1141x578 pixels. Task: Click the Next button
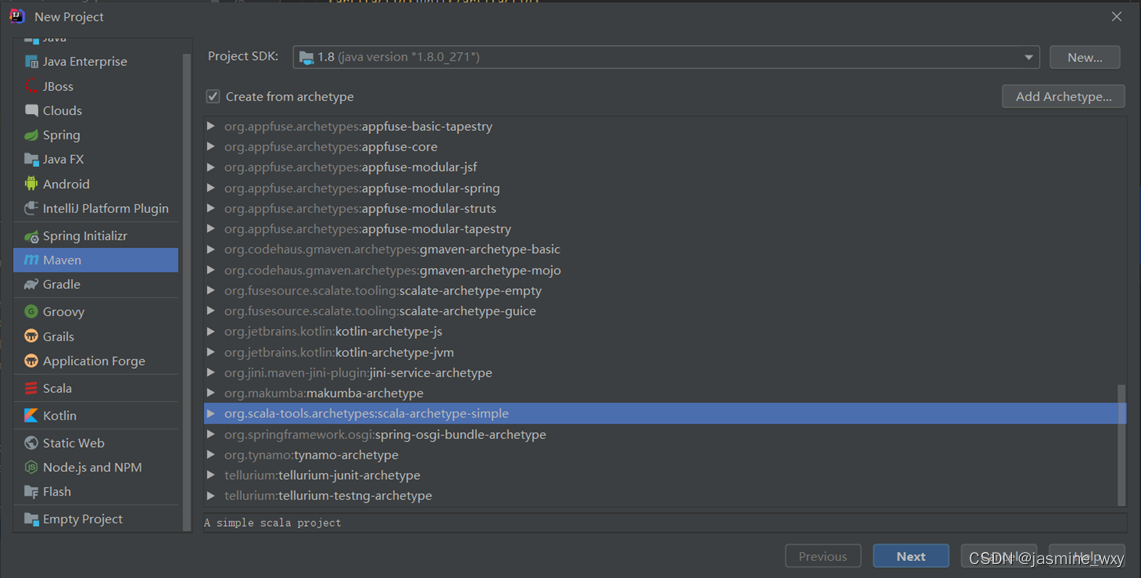point(911,556)
